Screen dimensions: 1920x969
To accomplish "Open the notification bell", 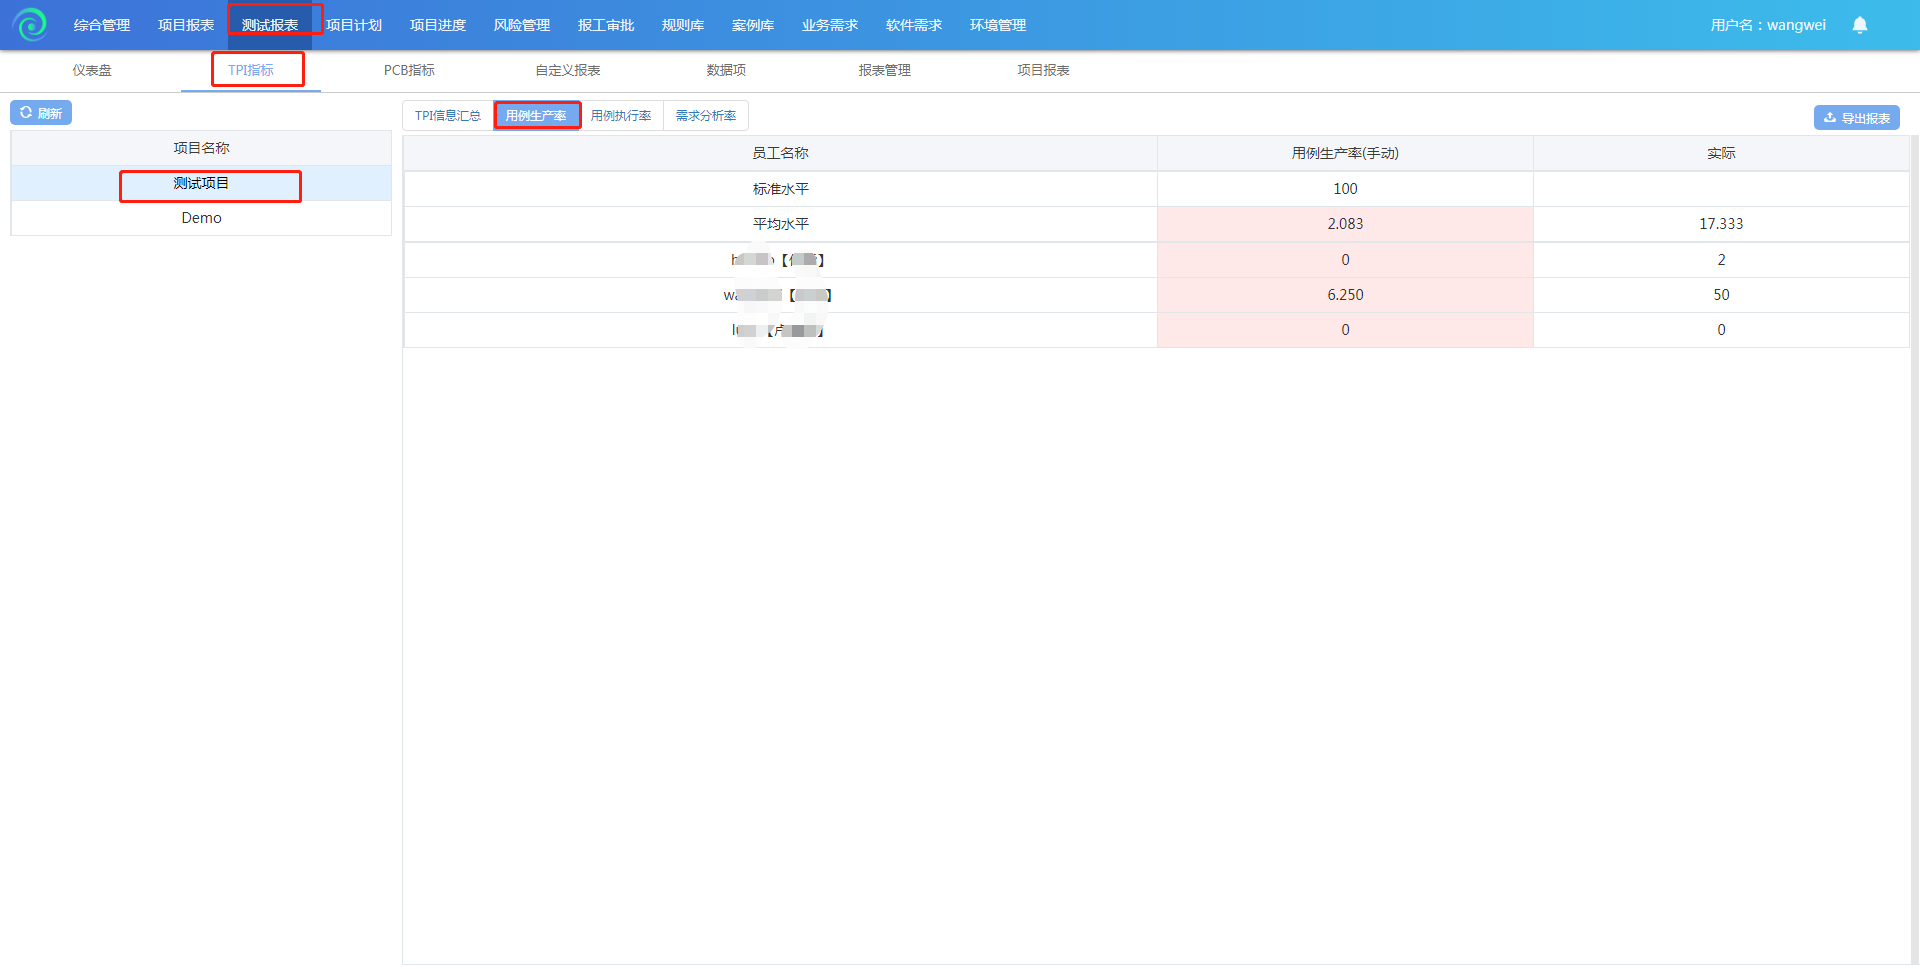I will point(1859,25).
